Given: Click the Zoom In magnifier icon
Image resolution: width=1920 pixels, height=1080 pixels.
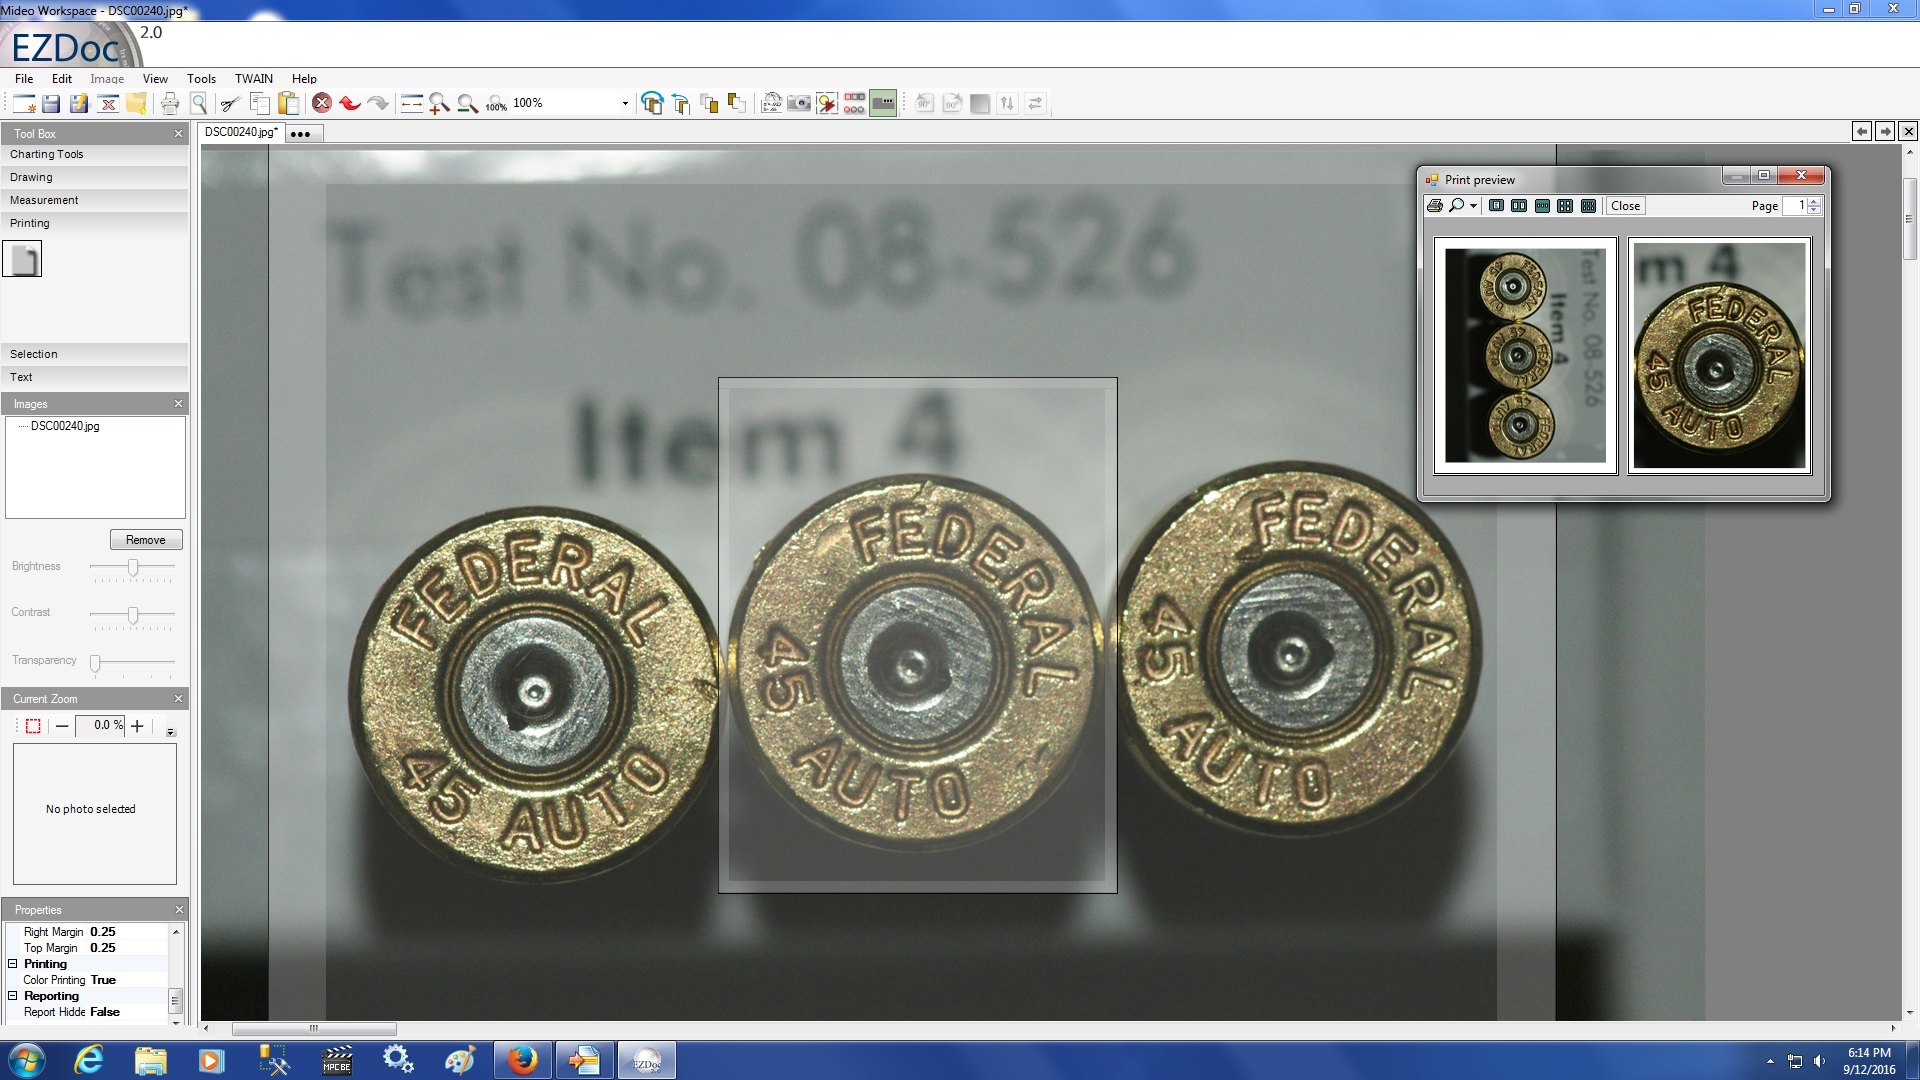Looking at the screenshot, I should point(439,103).
